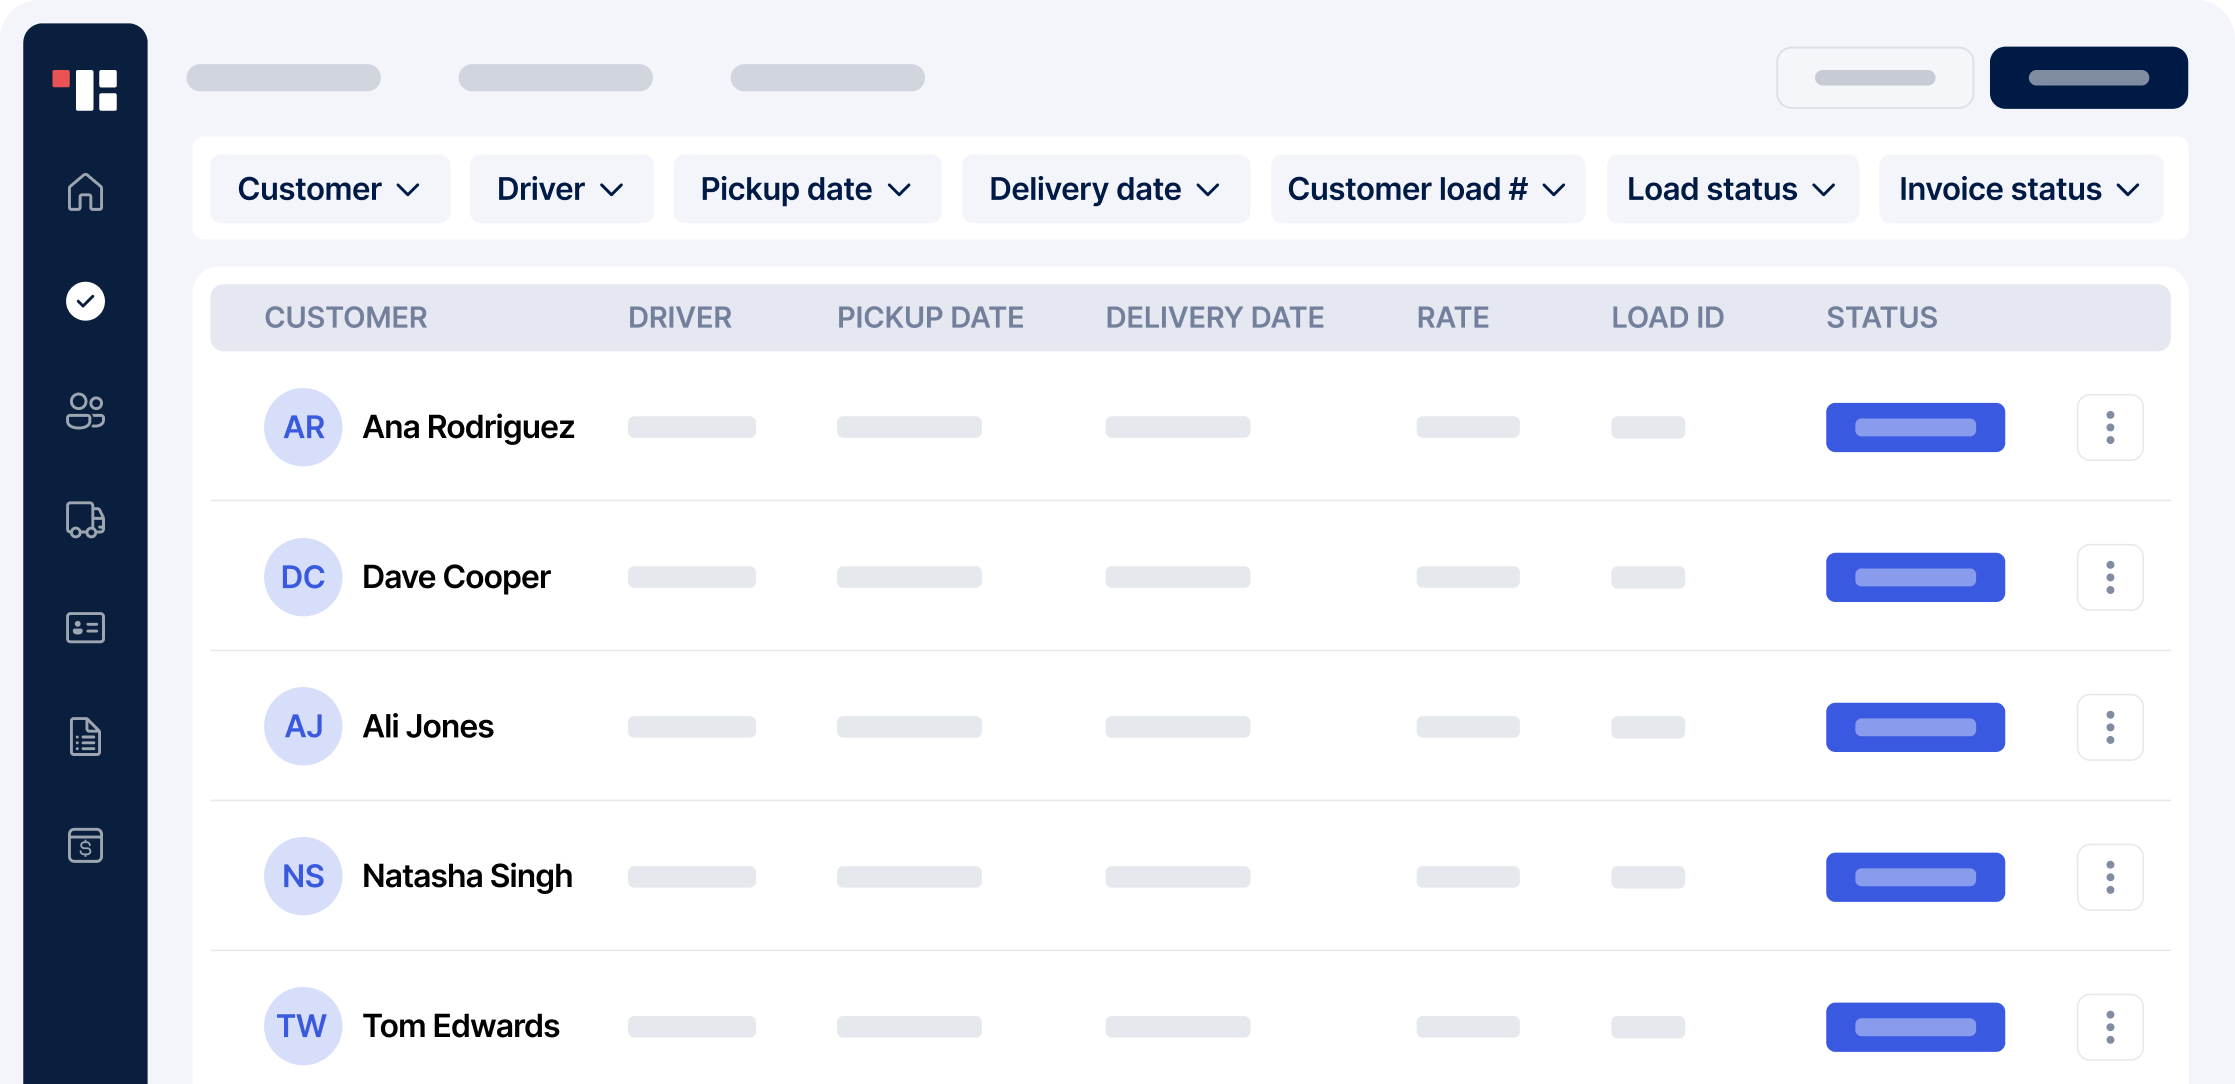The height and width of the screenshot is (1084, 2235).
Task: Click the truck dispatch icon in sidebar
Action: (x=85, y=520)
